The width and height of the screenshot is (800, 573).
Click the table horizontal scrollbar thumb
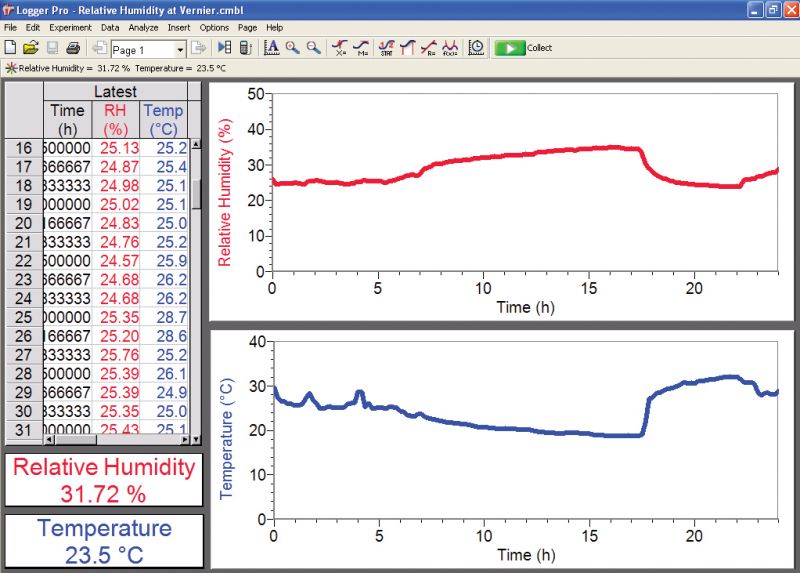click(75, 439)
